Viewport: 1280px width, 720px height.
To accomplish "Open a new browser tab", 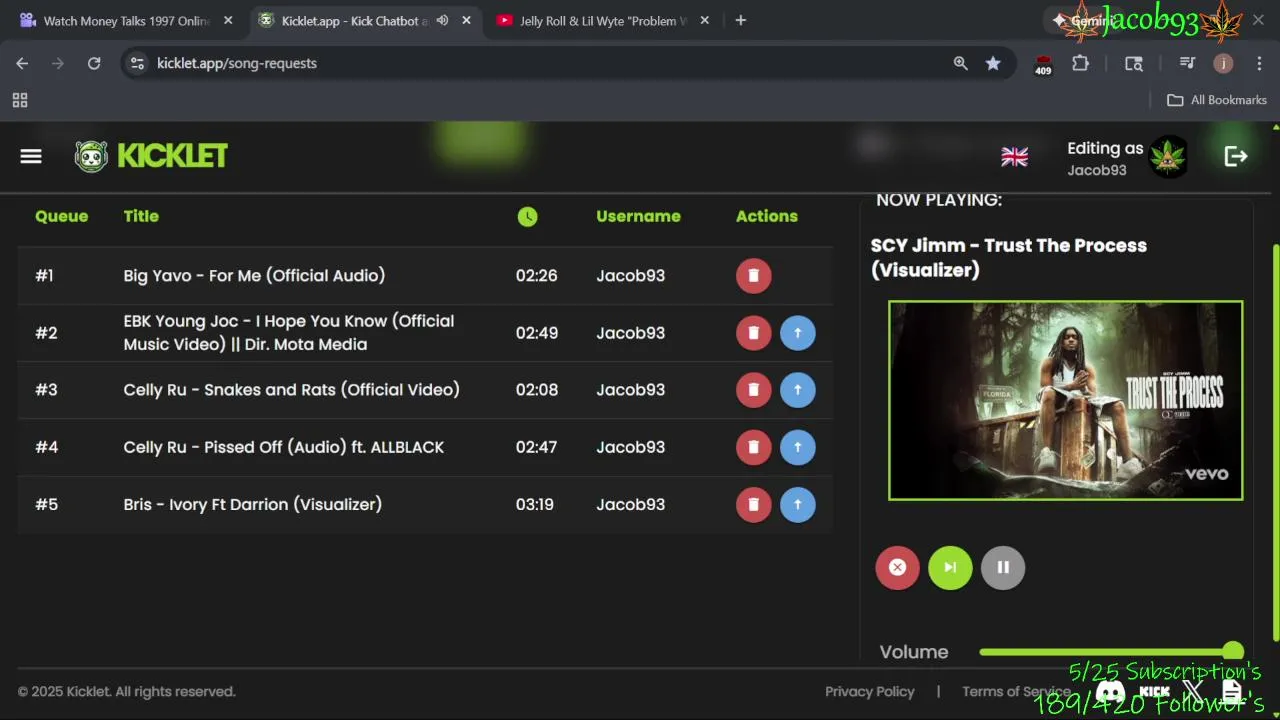I will tap(740, 20).
